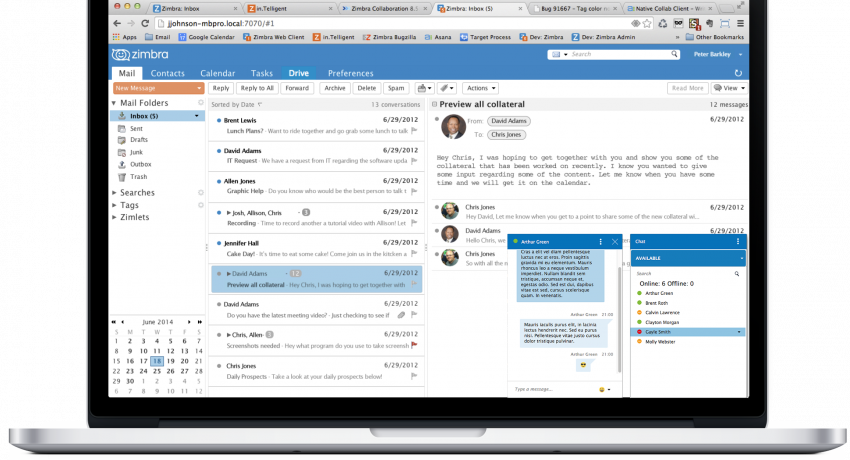Click the Mail Folders gear icon

201,102
